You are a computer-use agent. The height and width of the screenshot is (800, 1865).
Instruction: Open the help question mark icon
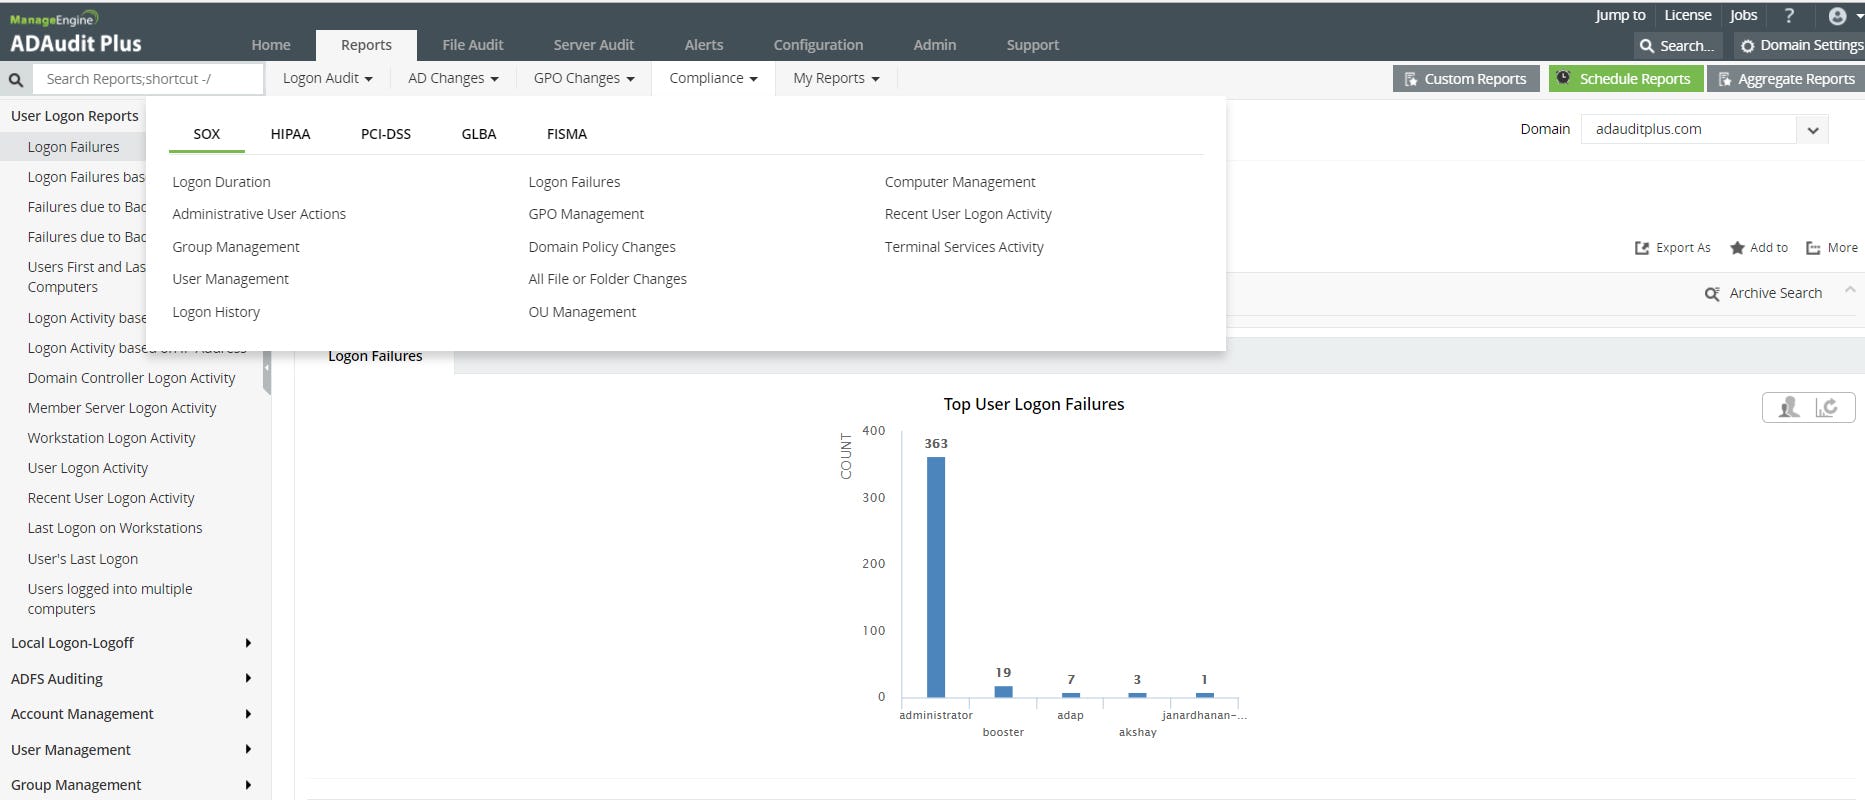click(1789, 15)
